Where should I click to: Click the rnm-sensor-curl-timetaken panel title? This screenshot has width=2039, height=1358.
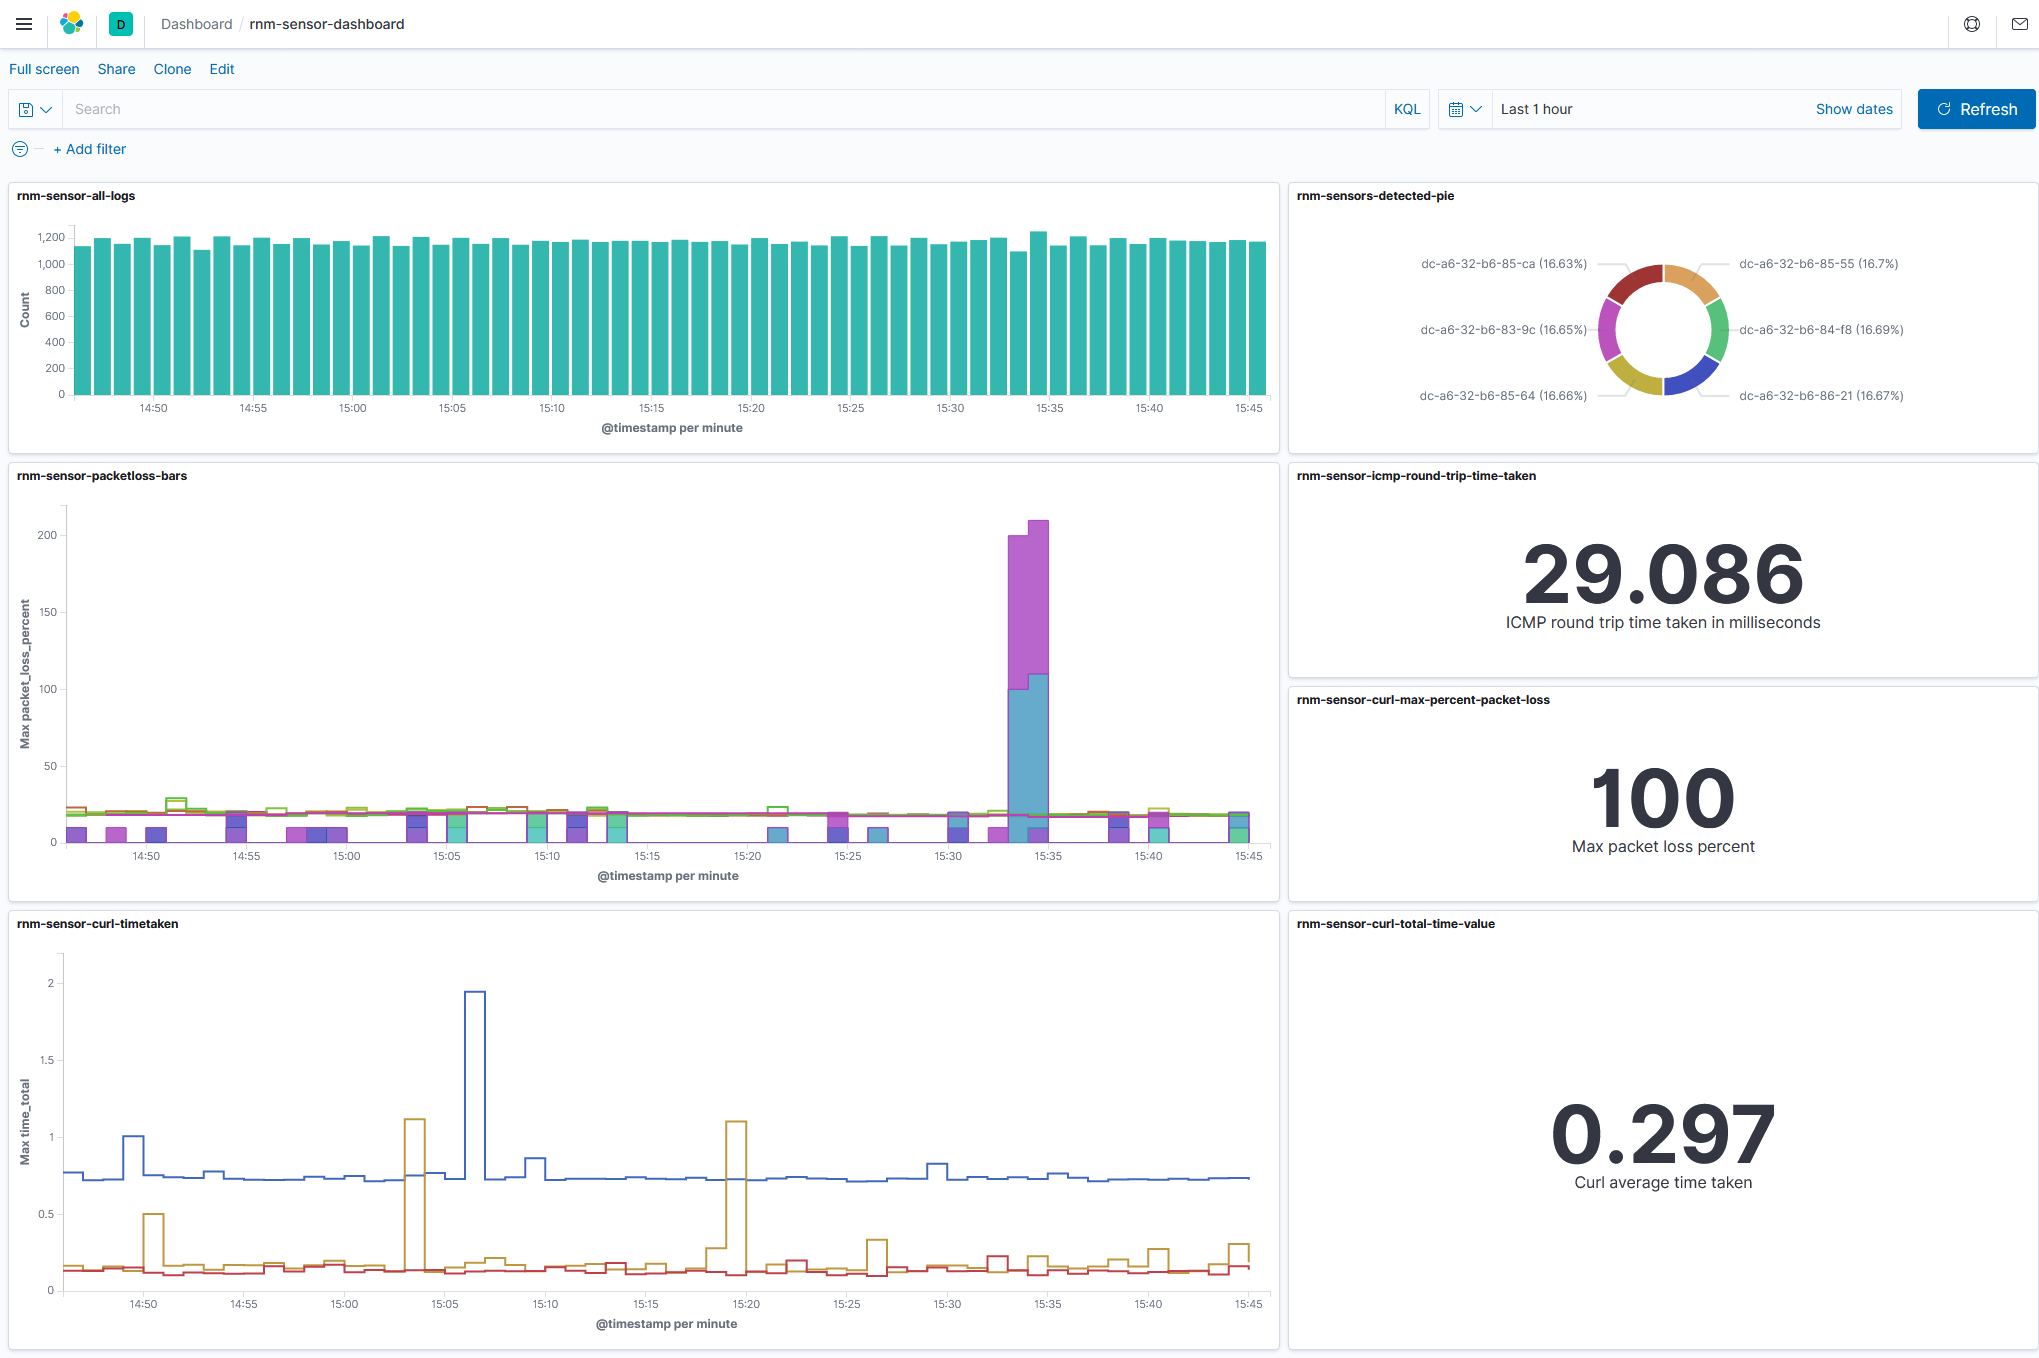[x=98, y=924]
